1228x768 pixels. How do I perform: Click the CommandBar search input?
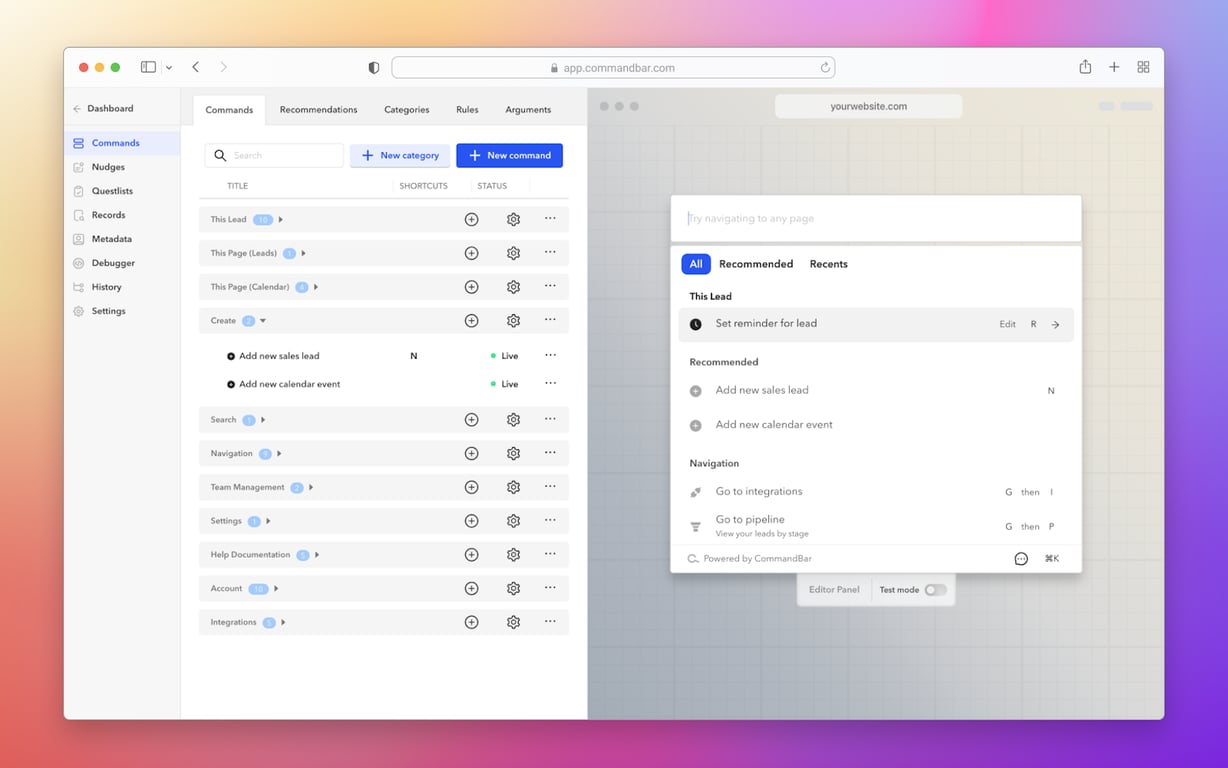click(x=876, y=218)
